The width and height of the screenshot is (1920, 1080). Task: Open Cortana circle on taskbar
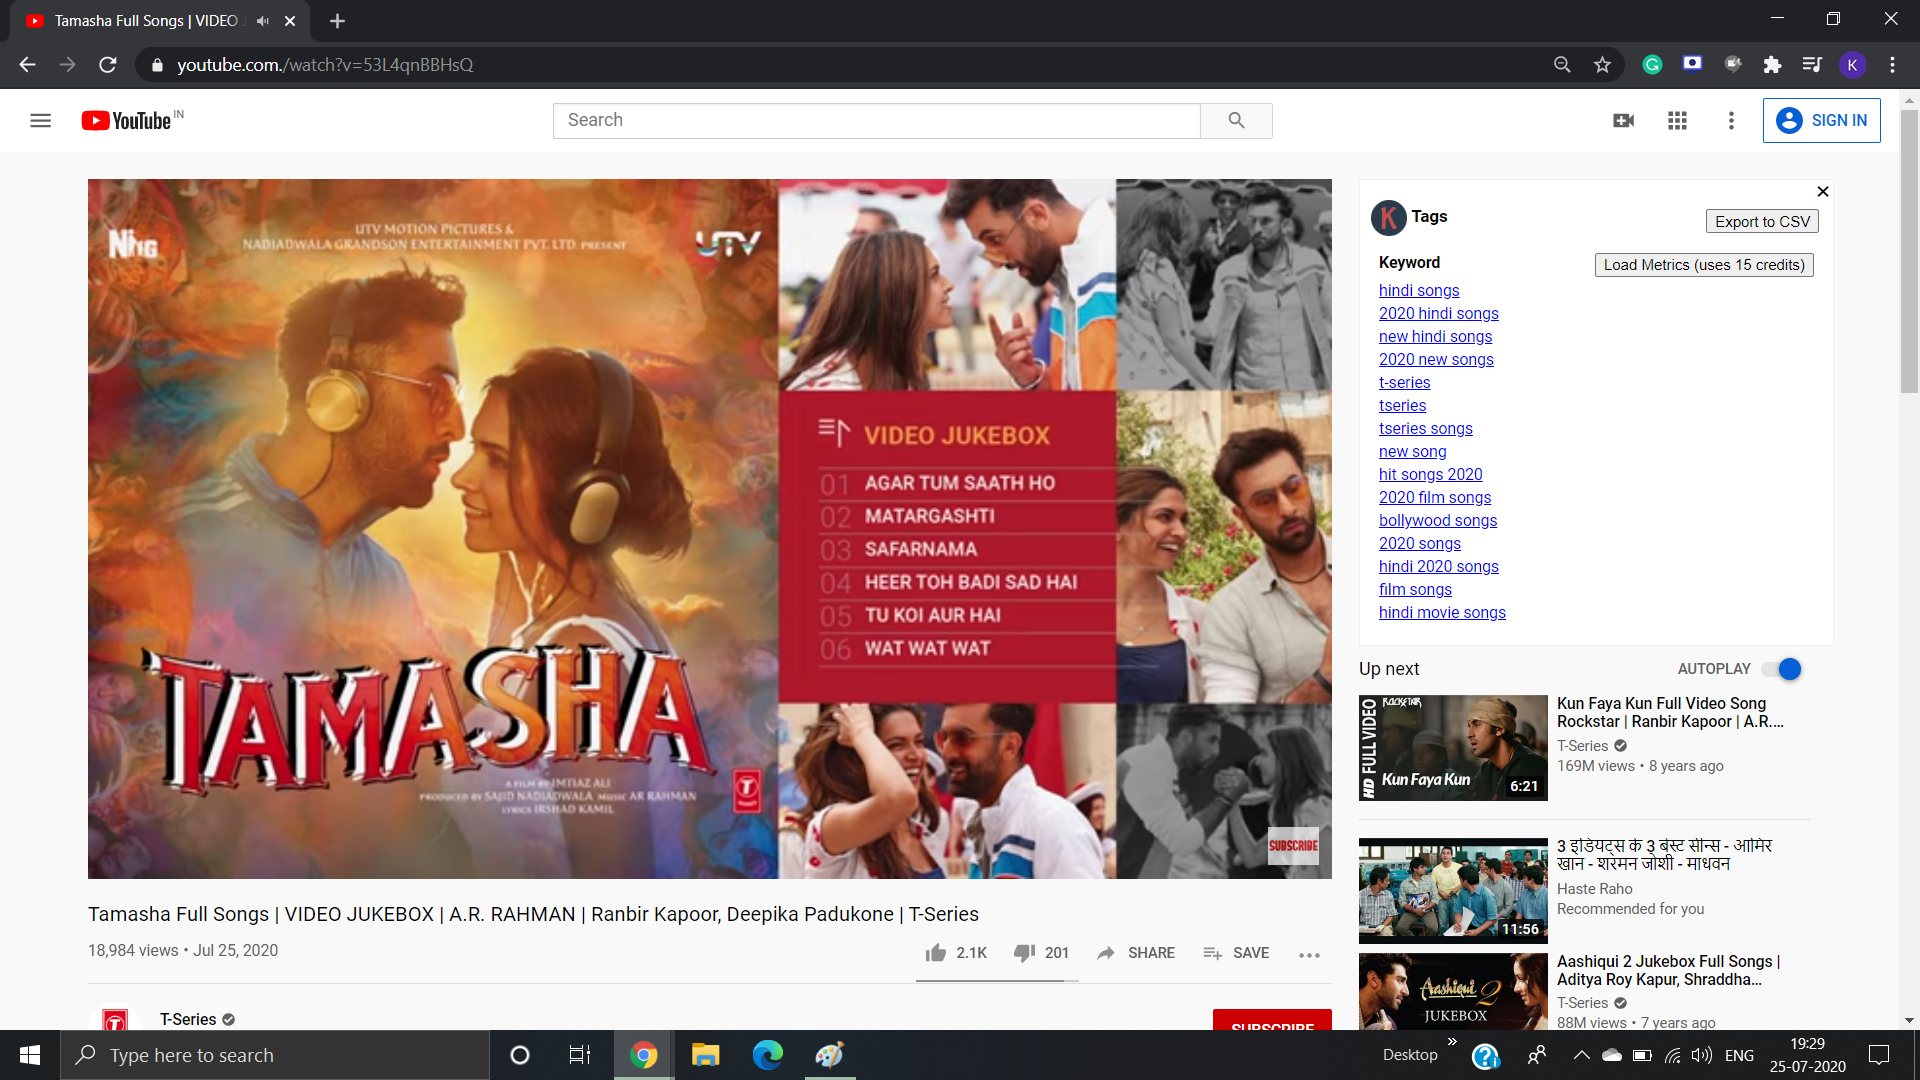pos(519,1055)
